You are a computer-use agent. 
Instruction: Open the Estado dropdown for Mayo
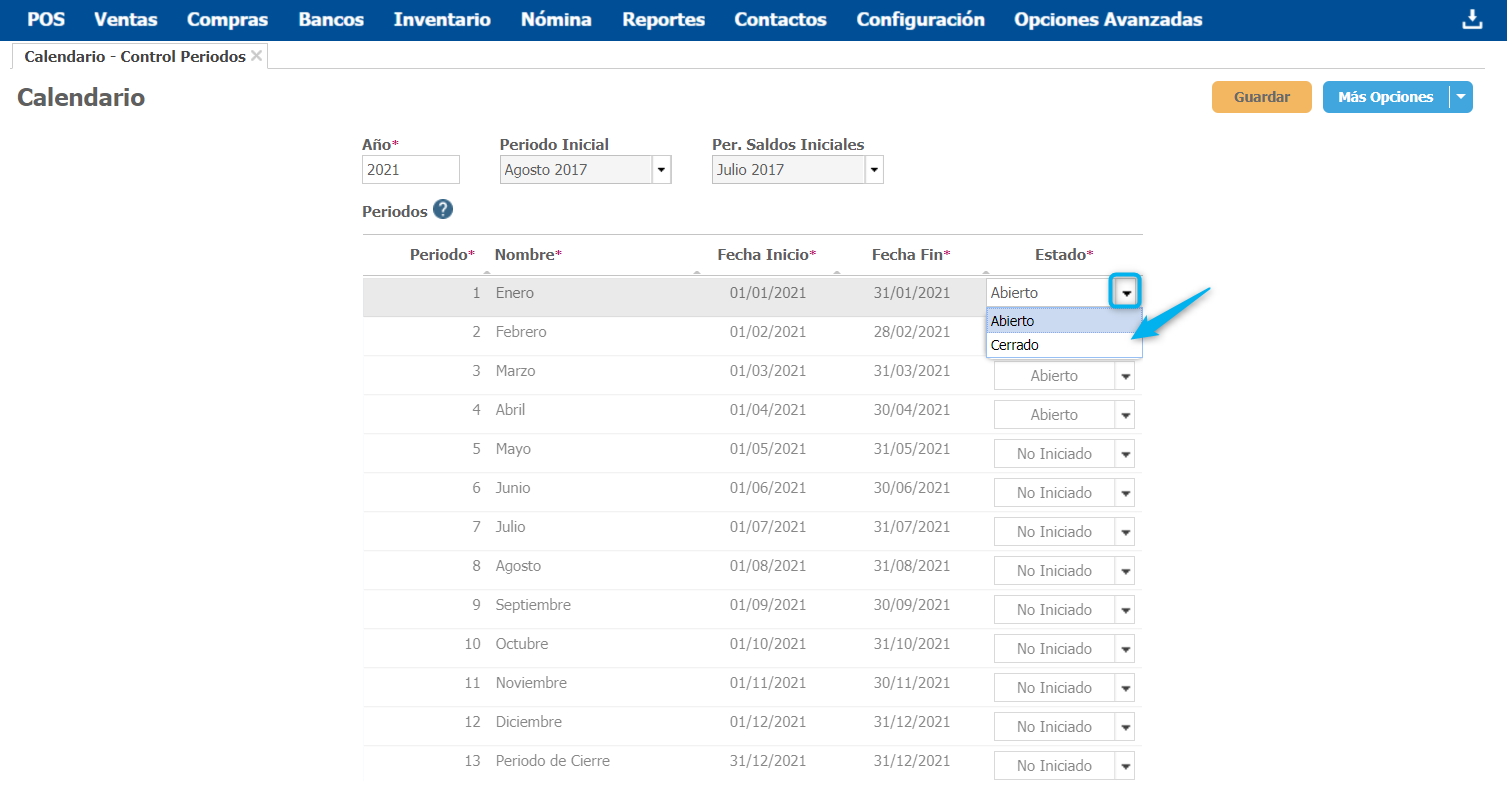(1125, 454)
